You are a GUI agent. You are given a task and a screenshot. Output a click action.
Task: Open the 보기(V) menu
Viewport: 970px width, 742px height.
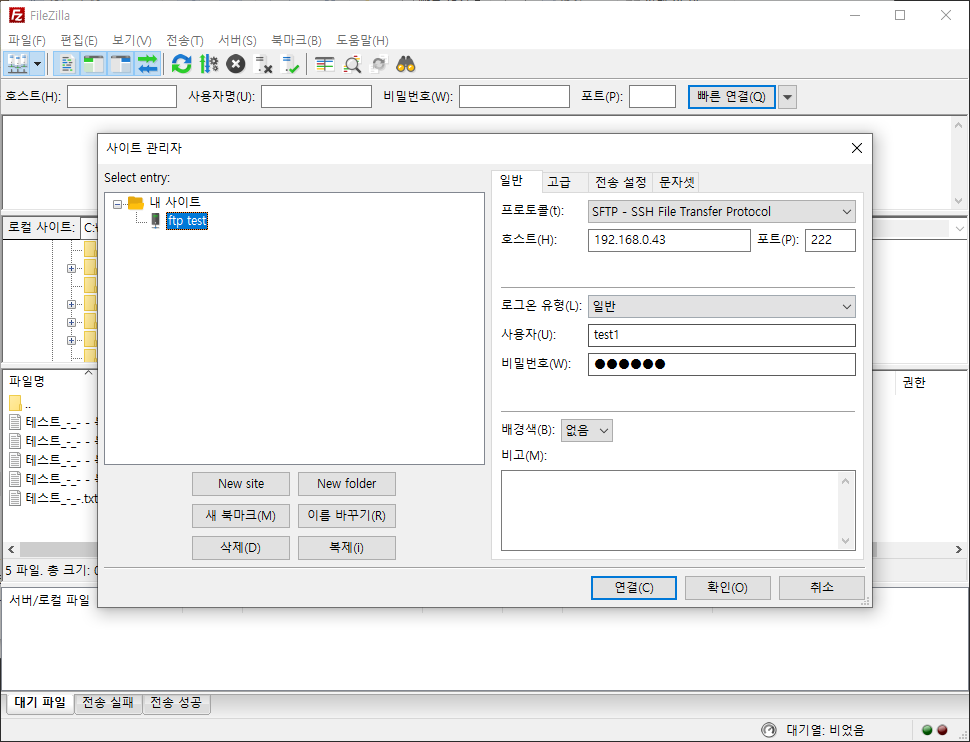point(131,40)
